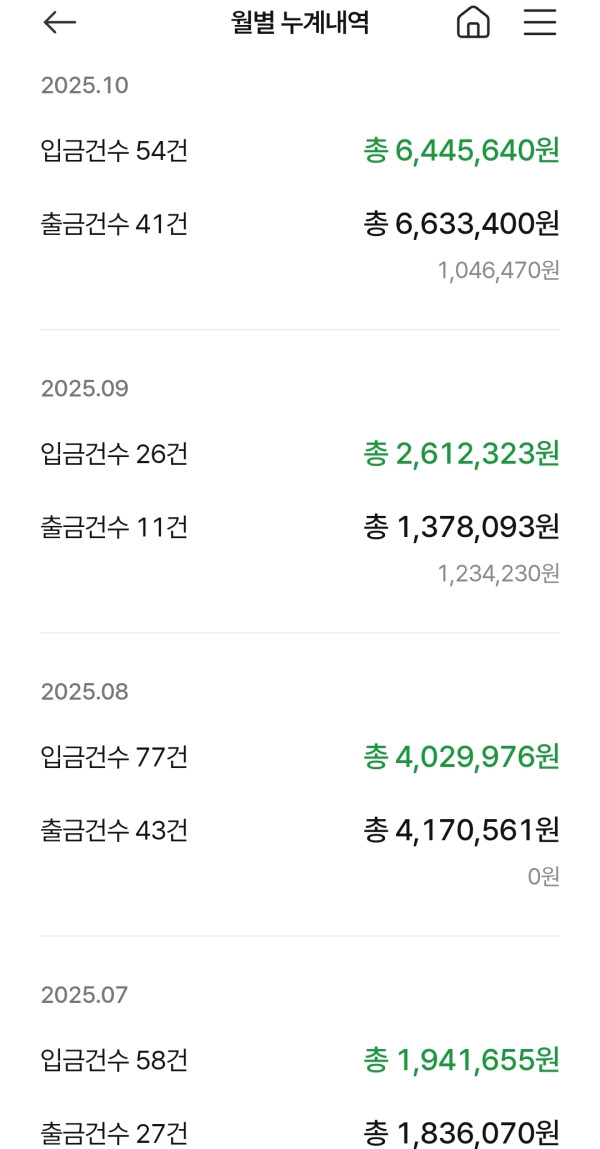
Task: Tap August withdrawal total 4,170,561원
Action: (x=461, y=830)
